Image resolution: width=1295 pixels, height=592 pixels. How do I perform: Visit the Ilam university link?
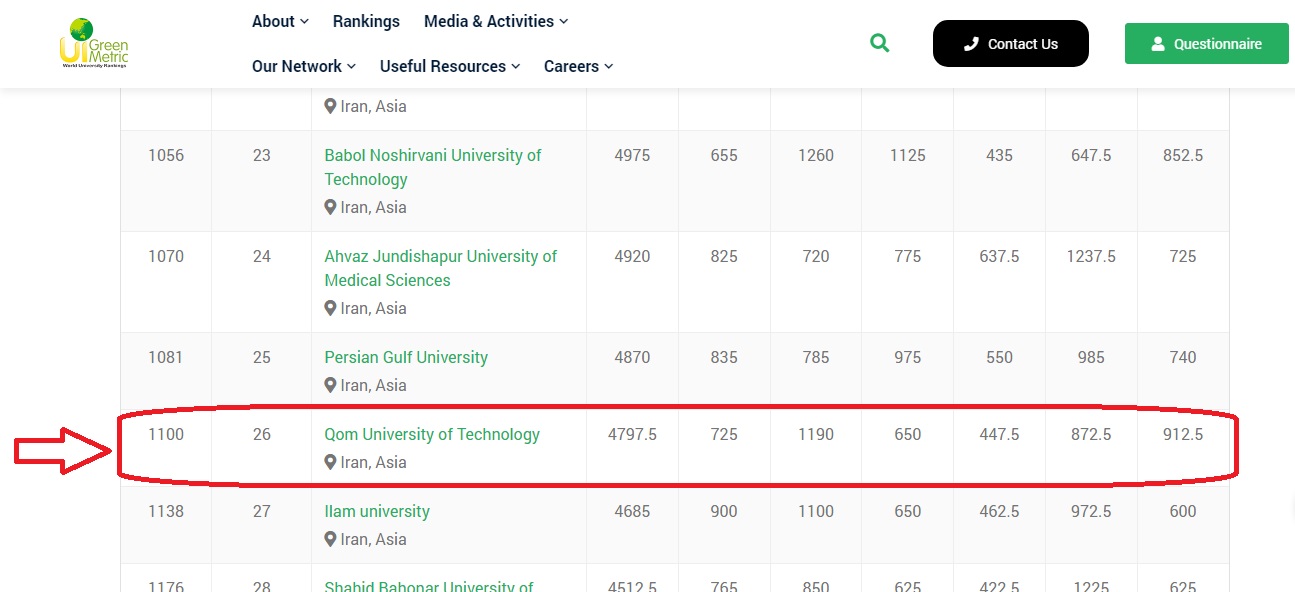click(377, 511)
